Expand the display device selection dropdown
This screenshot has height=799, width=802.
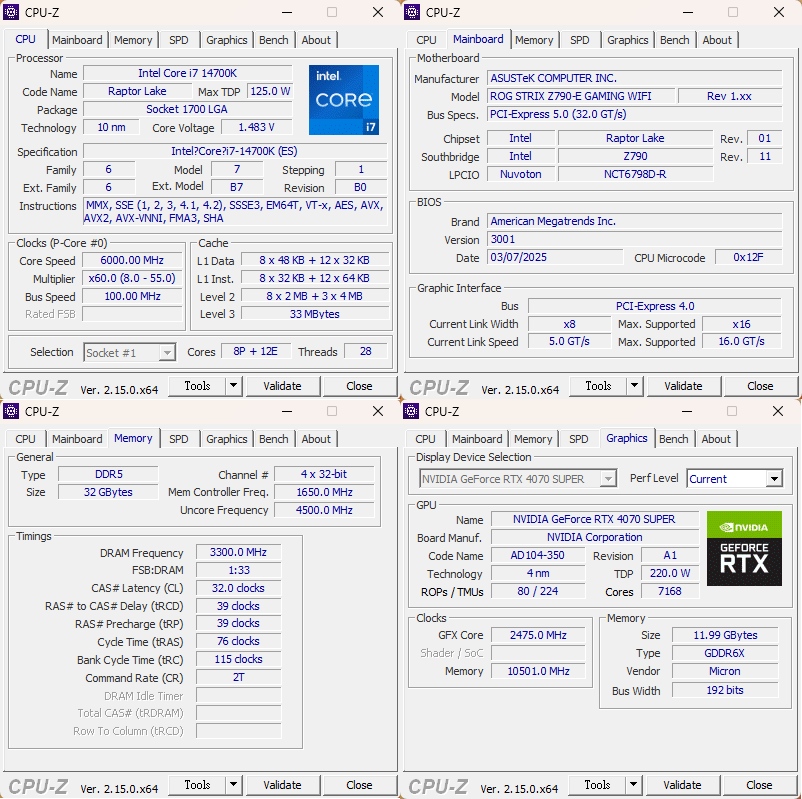tap(608, 479)
